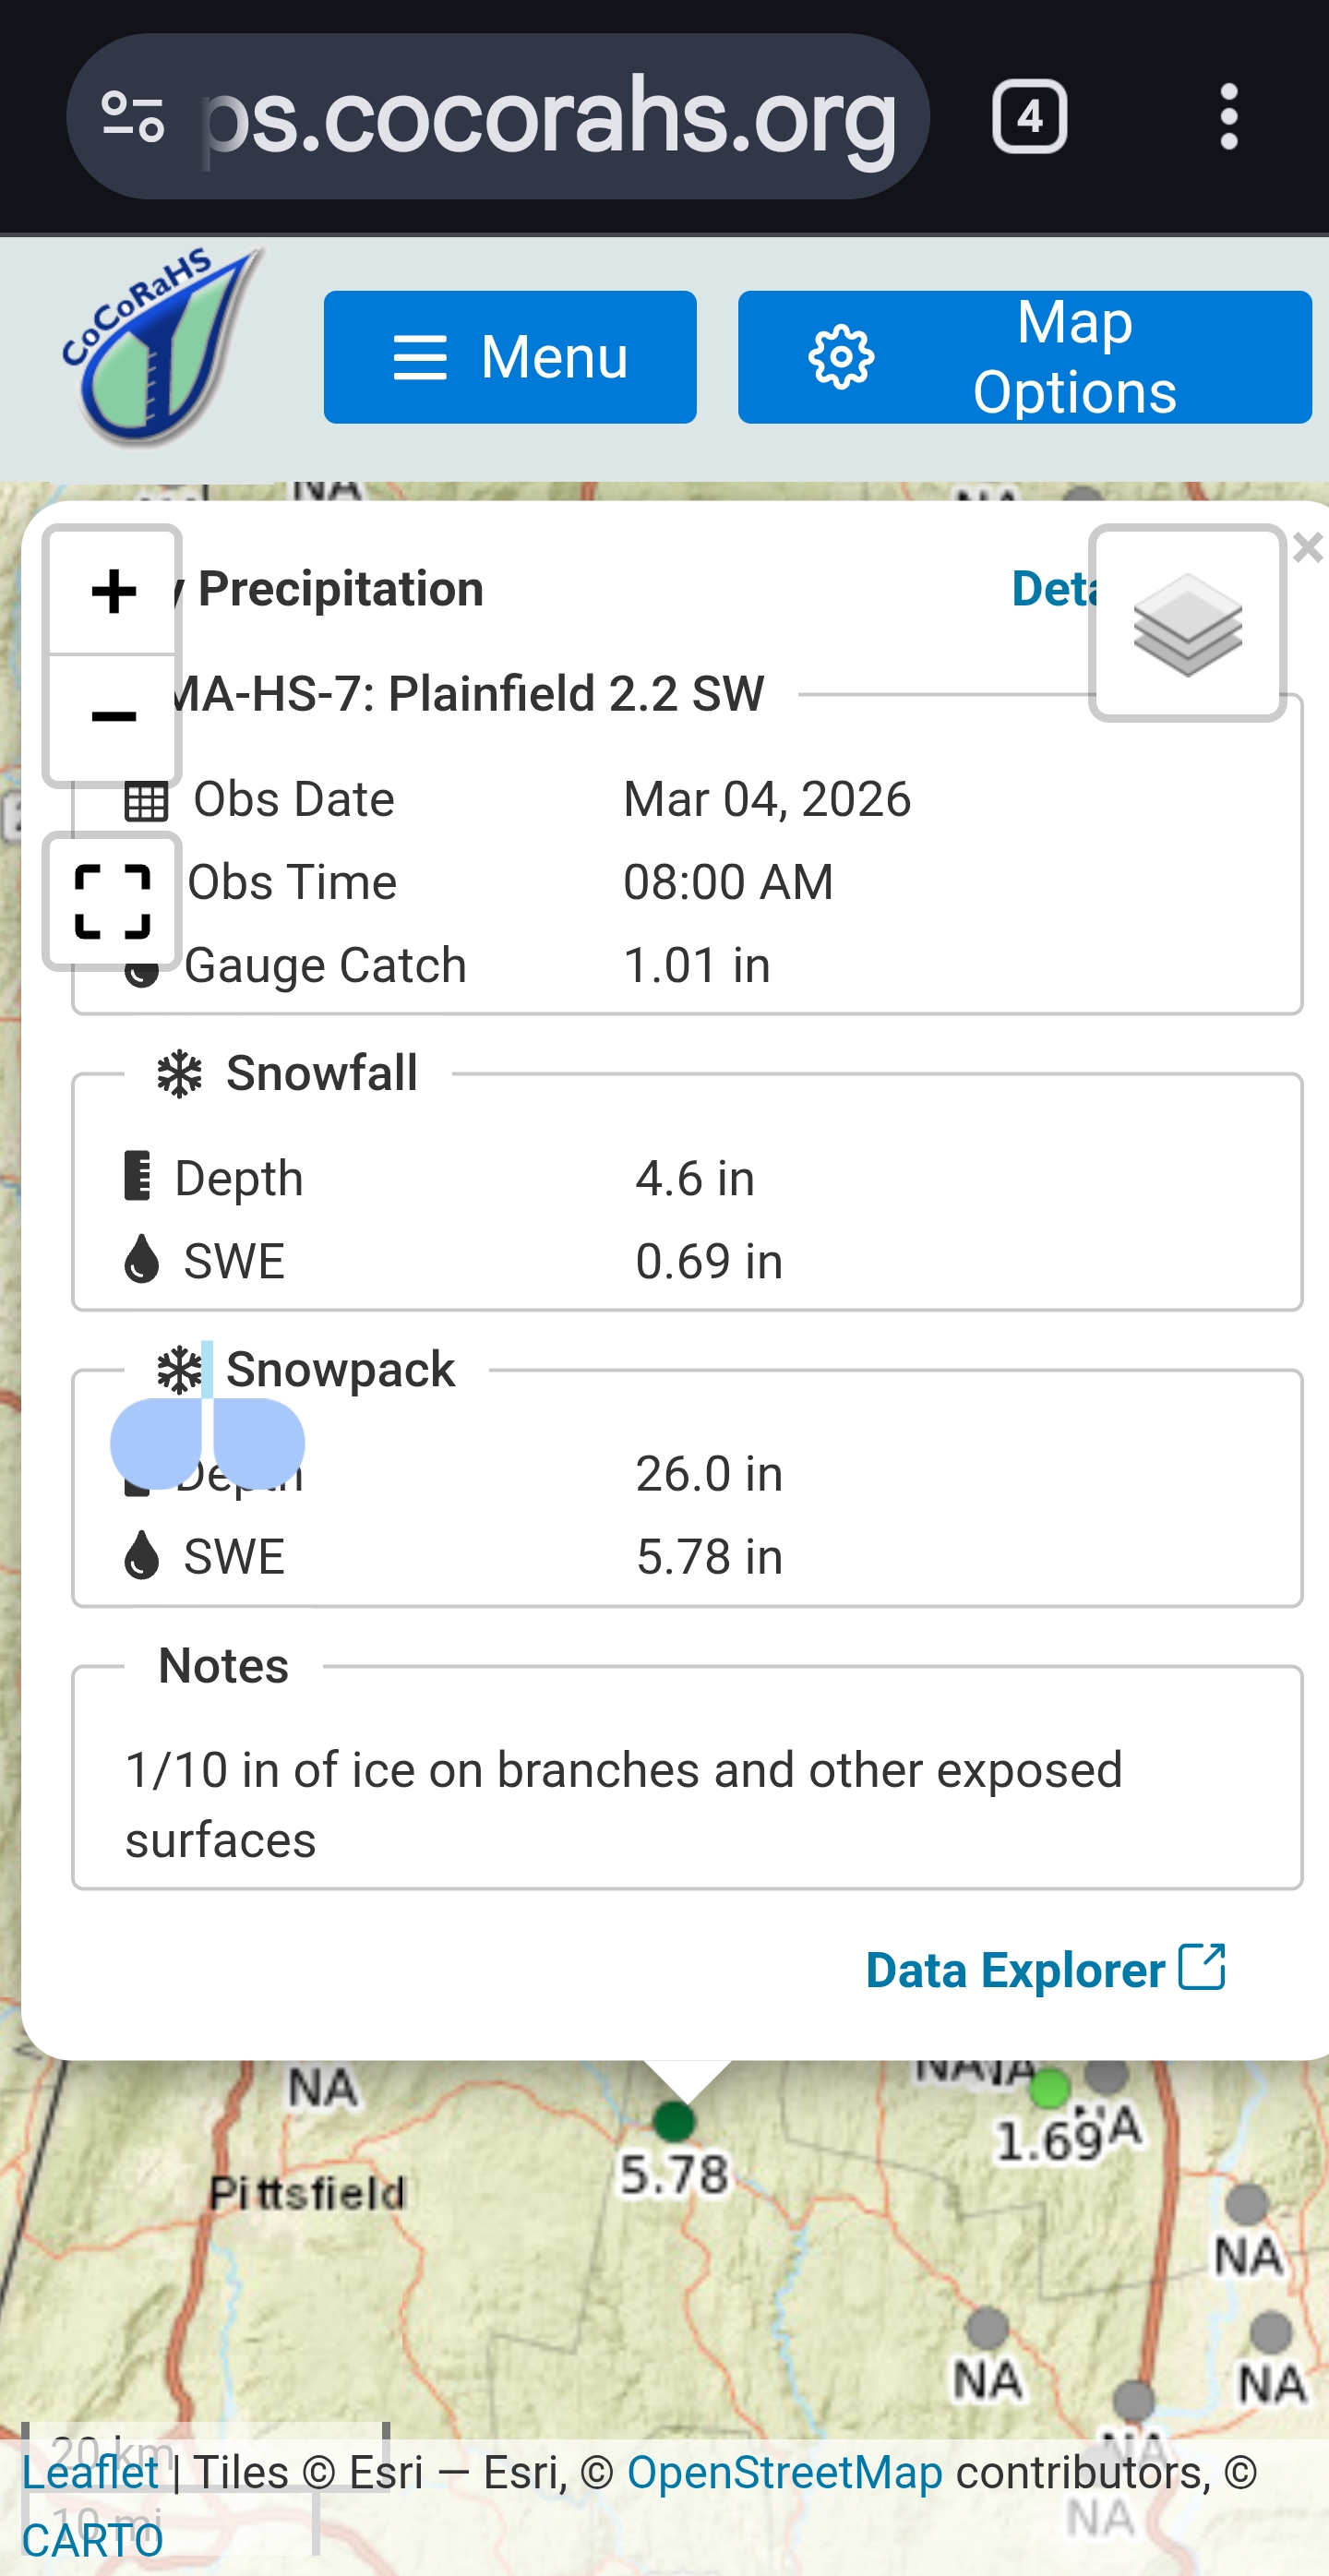Open the browser tab switcher
The width and height of the screenshot is (1329, 2576).
click(x=1029, y=117)
